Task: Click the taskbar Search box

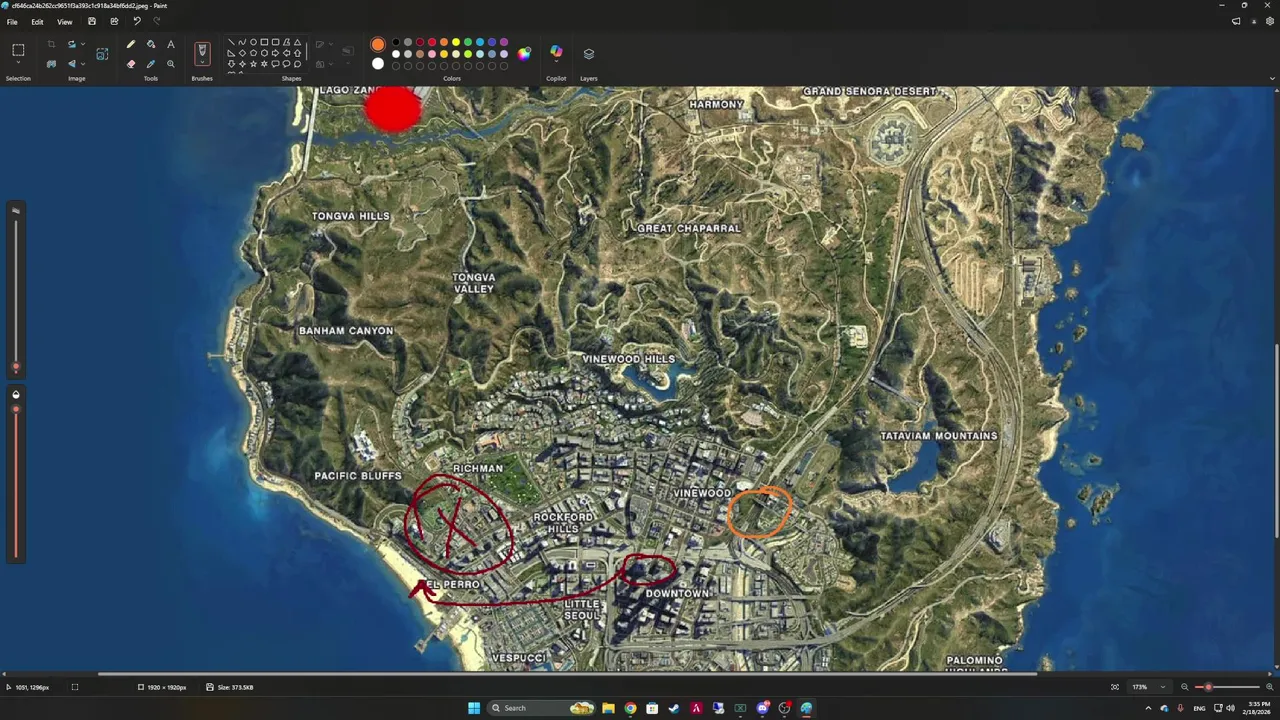Action: pos(541,708)
